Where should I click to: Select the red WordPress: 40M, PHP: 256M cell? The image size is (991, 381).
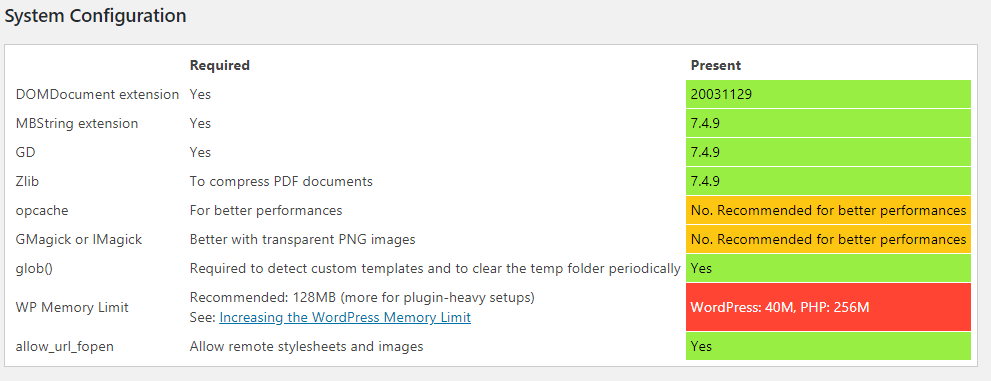click(x=828, y=307)
